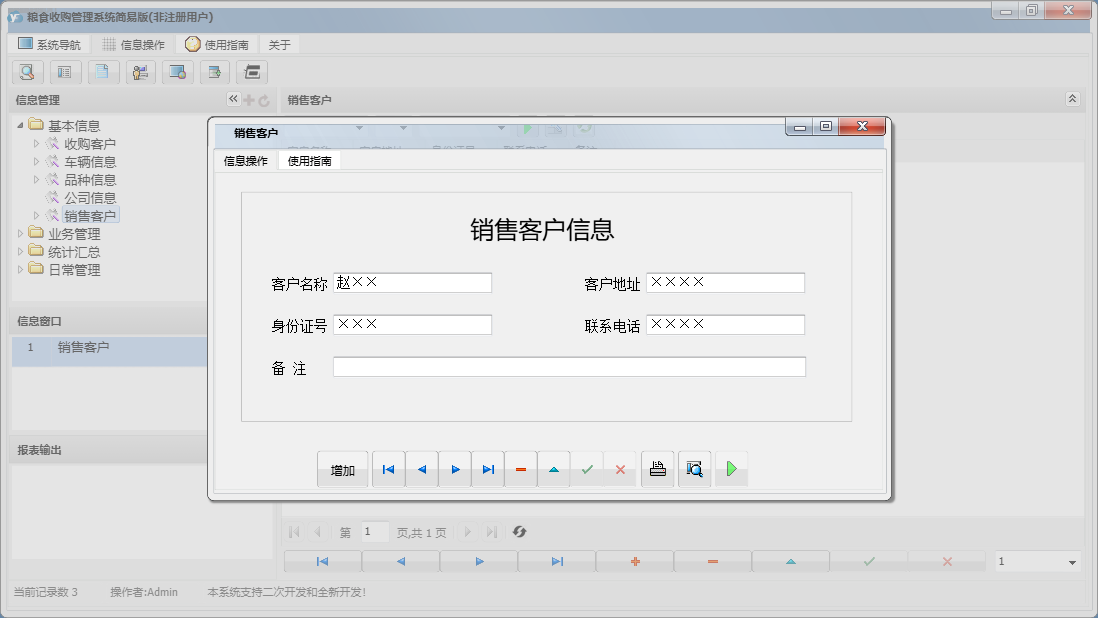Switch to the 使用指南 tab in the dialog

310,160
